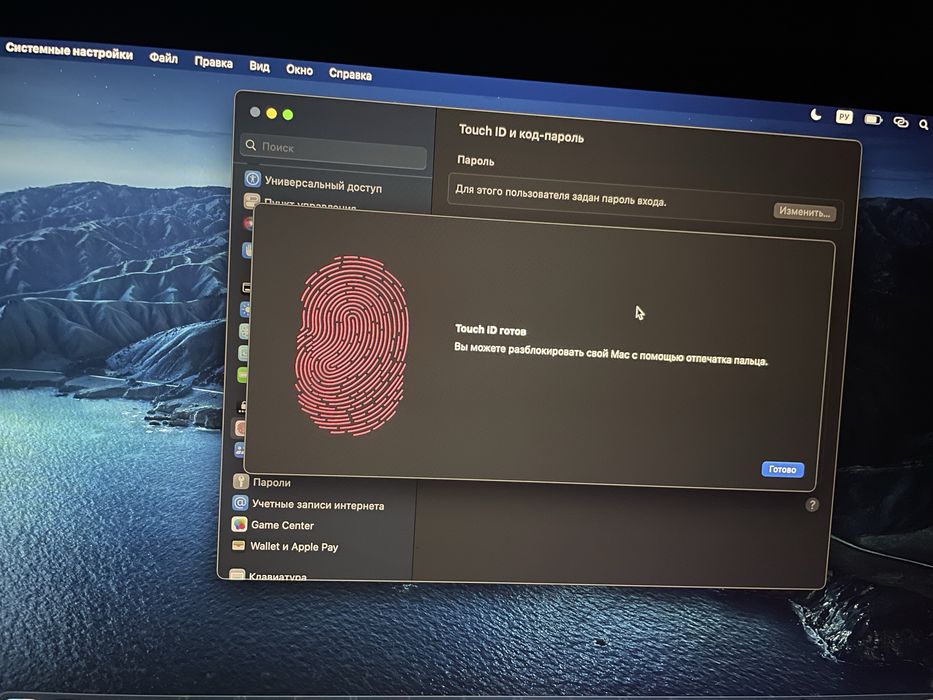Confirm Touch ID setup with Готово
This screenshot has height=700, width=933.
coord(782,470)
